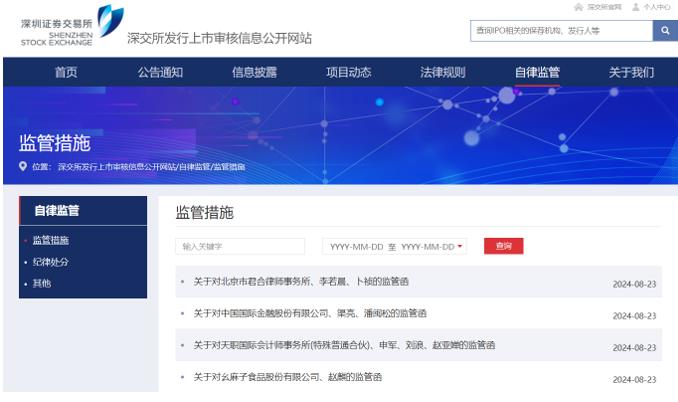Focus the 输入关键字 keyword field
The height and width of the screenshot is (402, 678).
point(240,246)
